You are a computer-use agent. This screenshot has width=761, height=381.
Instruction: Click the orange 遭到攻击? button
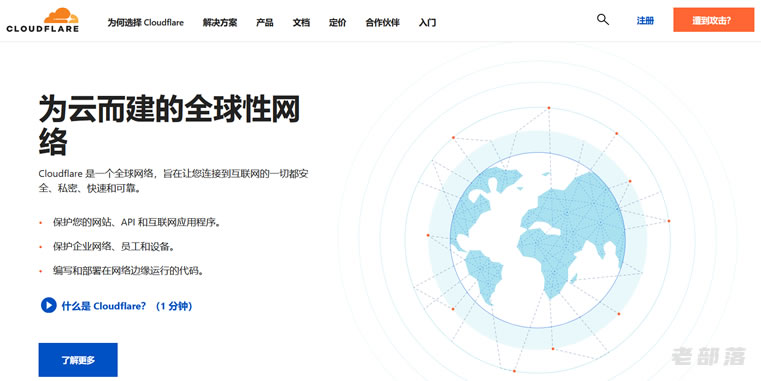point(713,20)
